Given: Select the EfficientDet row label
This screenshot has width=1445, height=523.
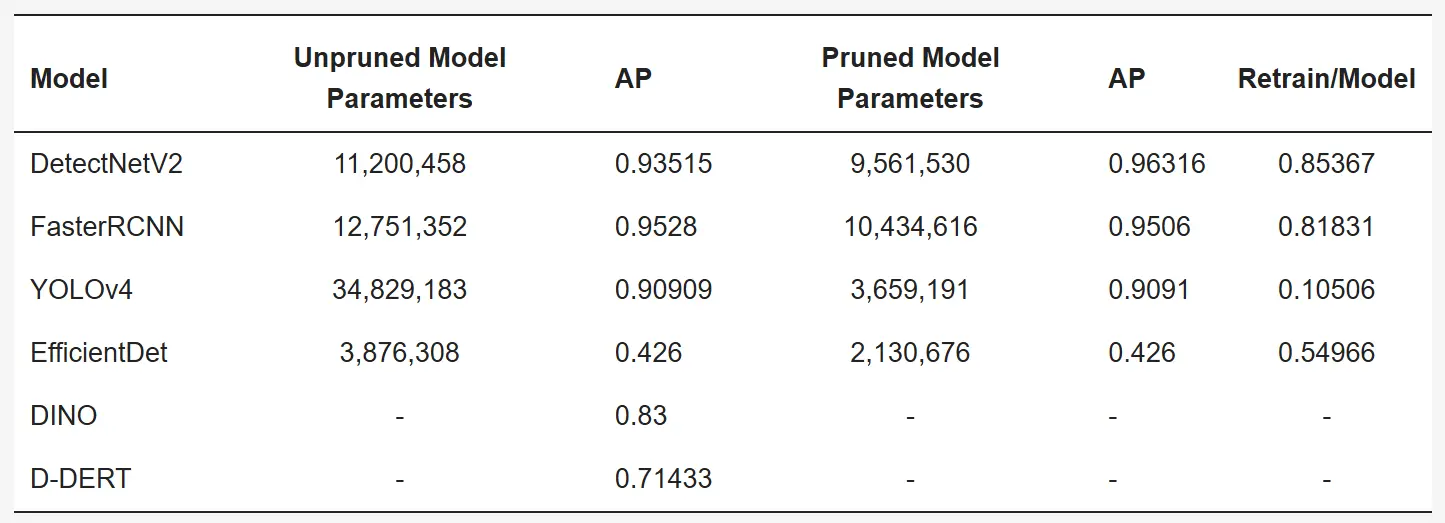Looking at the screenshot, I should tap(99, 352).
